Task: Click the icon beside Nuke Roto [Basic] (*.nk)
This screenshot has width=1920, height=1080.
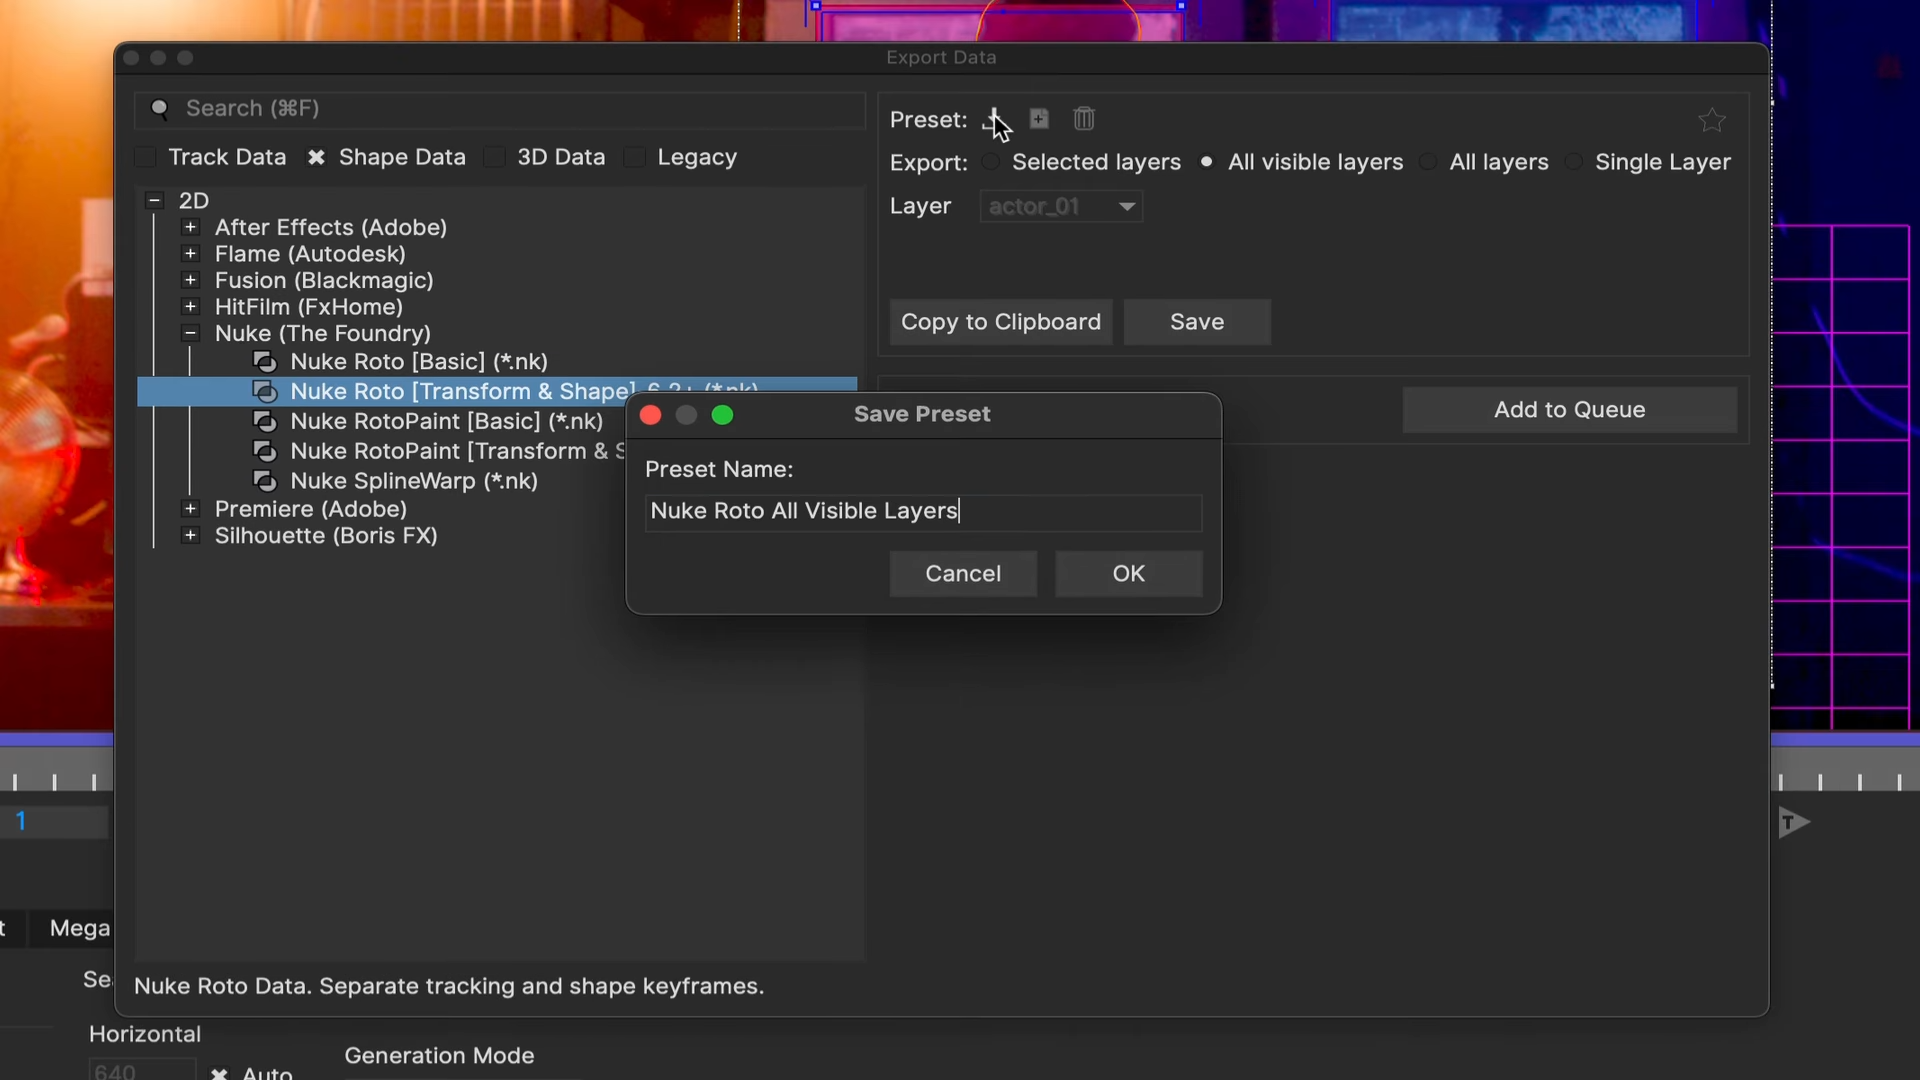Action: [x=265, y=361]
